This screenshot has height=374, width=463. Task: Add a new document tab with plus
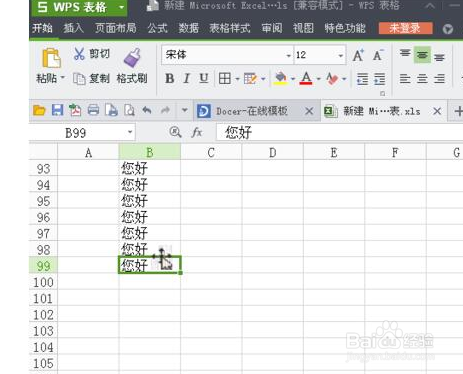click(x=458, y=111)
